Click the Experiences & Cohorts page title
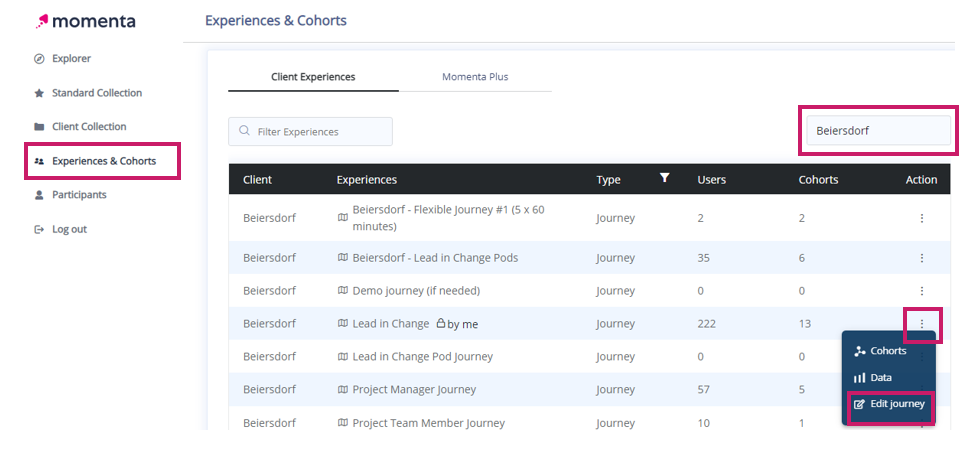This screenshot has width=971, height=452. pyautogui.click(x=276, y=20)
